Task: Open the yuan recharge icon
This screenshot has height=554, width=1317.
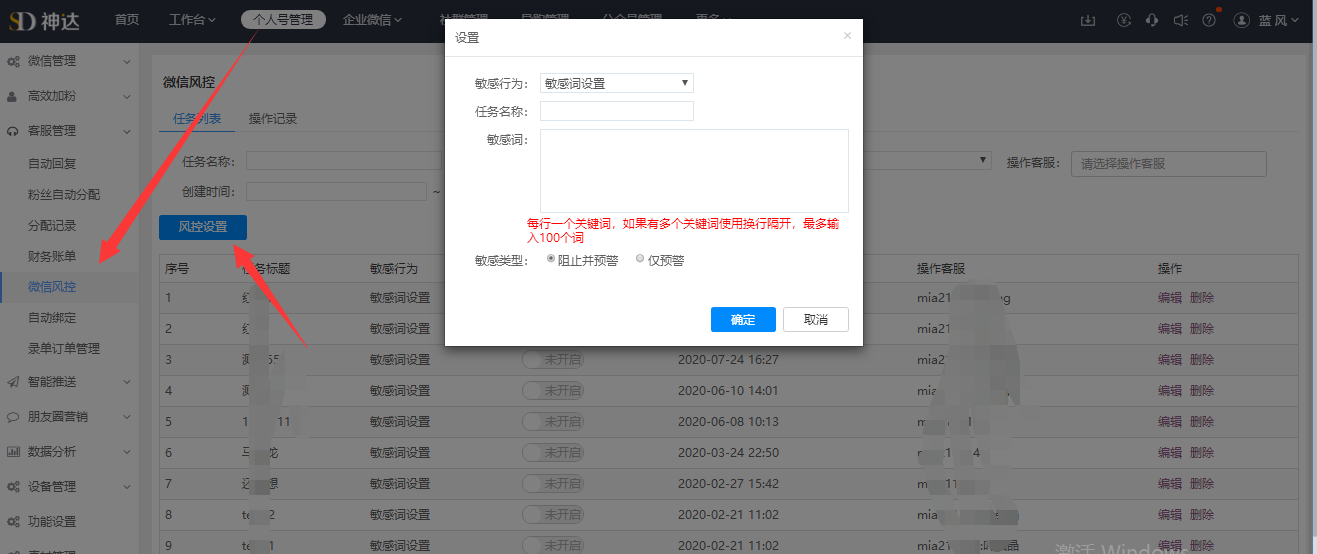Action: pos(1124,20)
